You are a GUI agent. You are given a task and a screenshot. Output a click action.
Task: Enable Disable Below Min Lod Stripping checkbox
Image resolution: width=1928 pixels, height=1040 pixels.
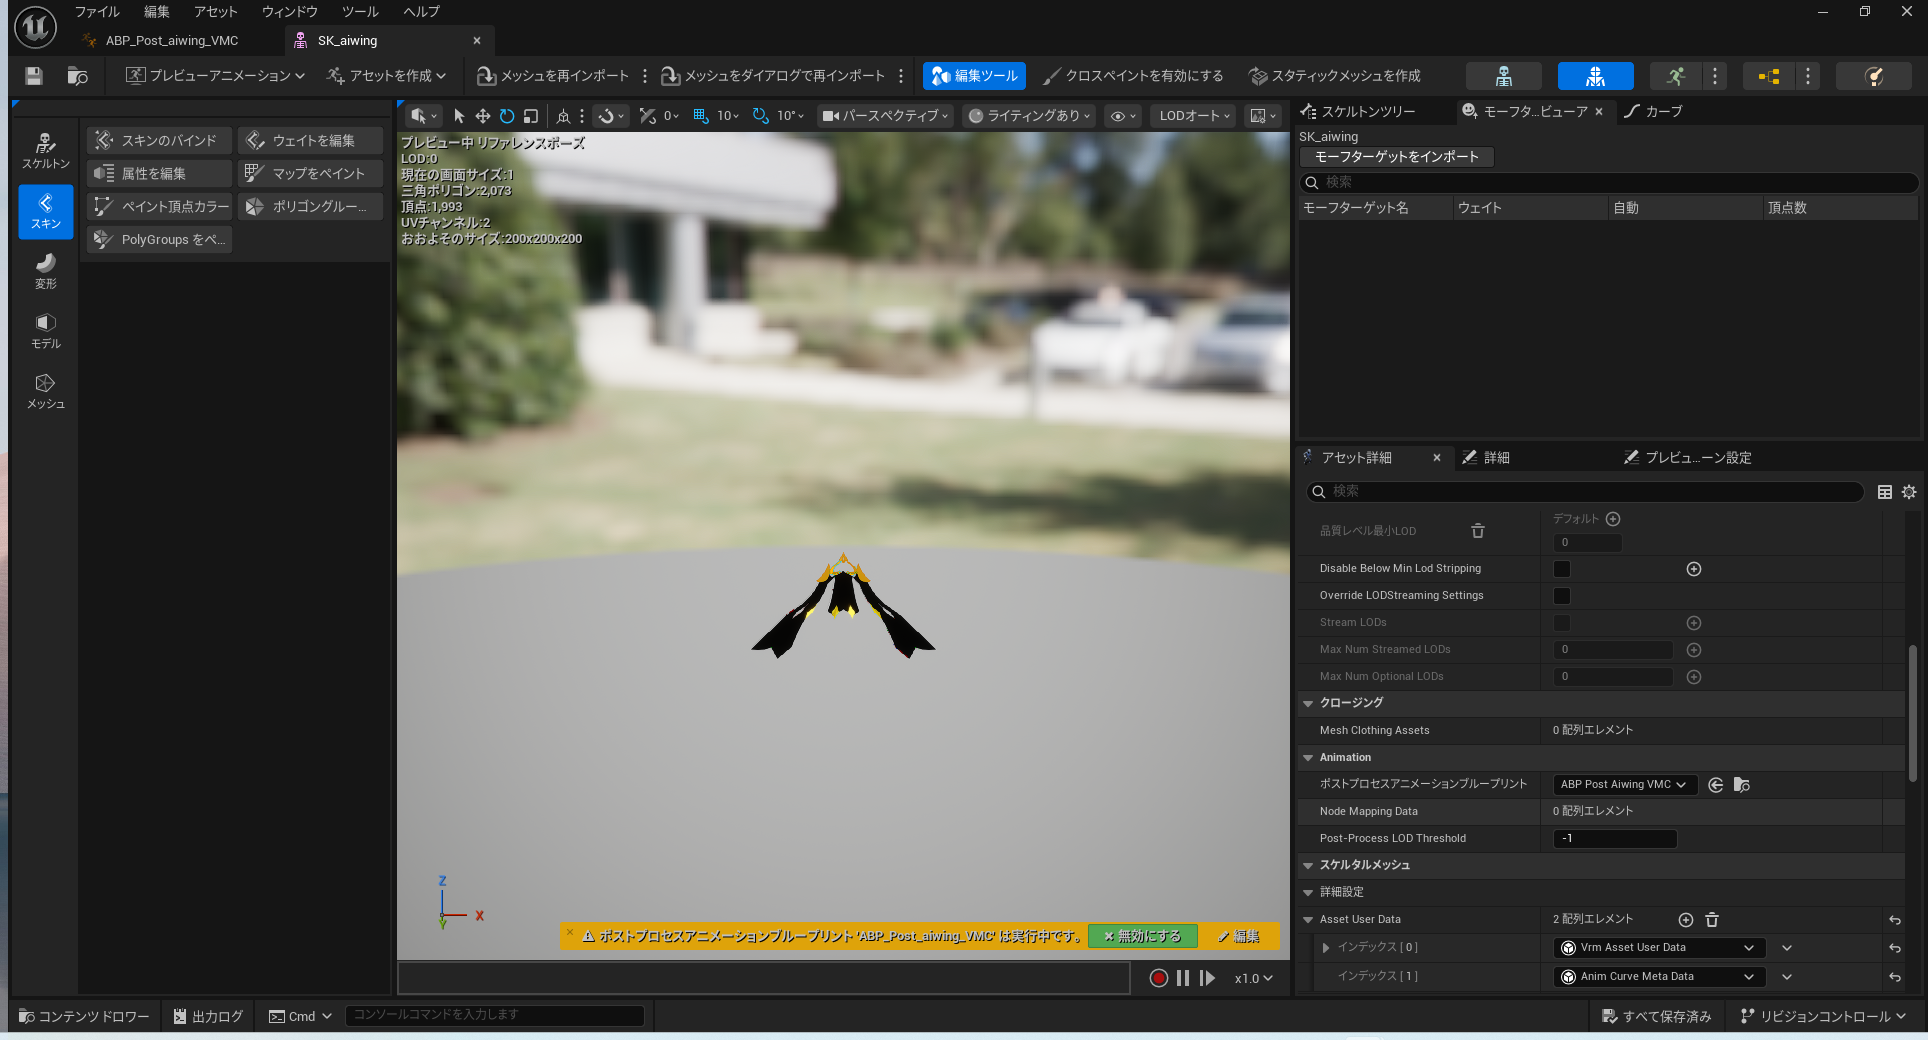coord(1561,569)
